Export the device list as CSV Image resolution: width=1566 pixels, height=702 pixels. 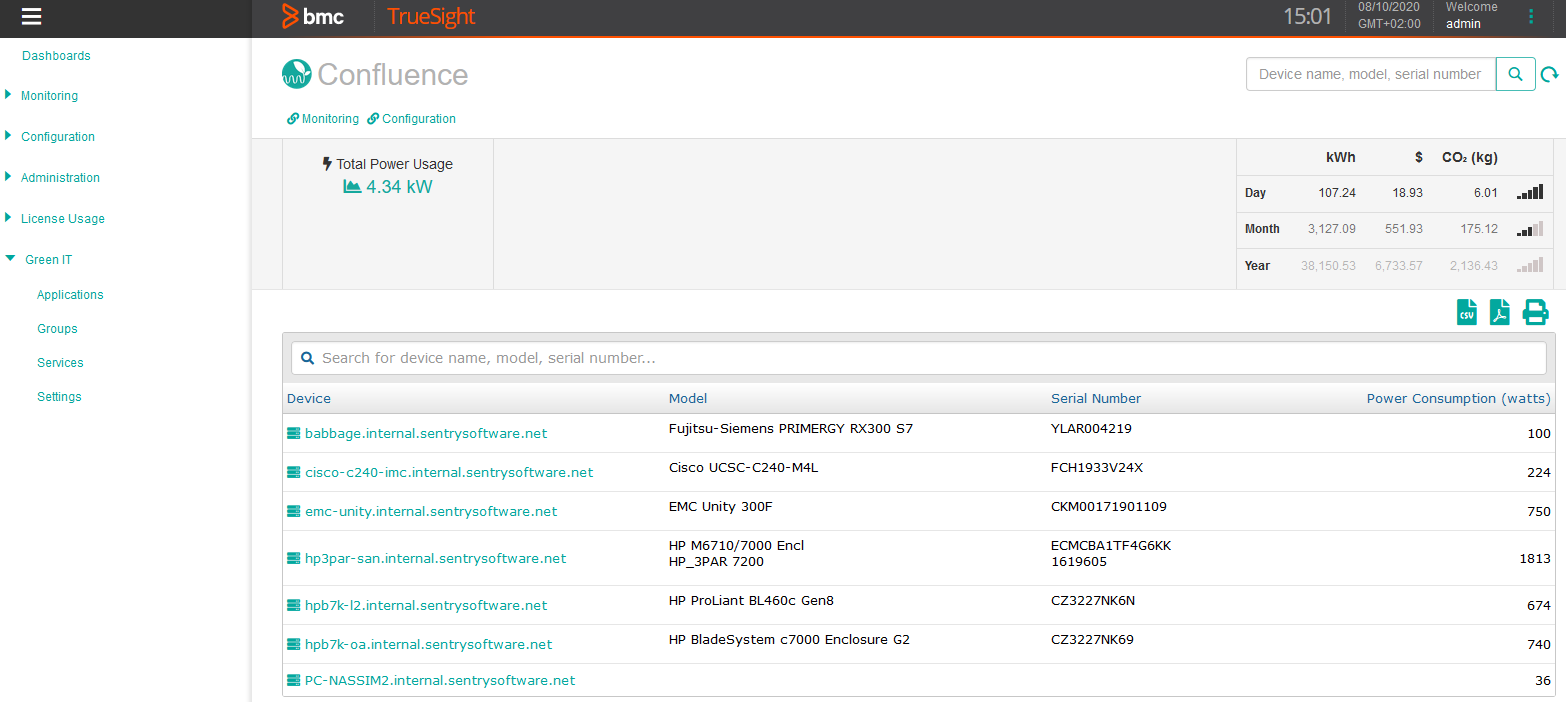click(1466, 311)
